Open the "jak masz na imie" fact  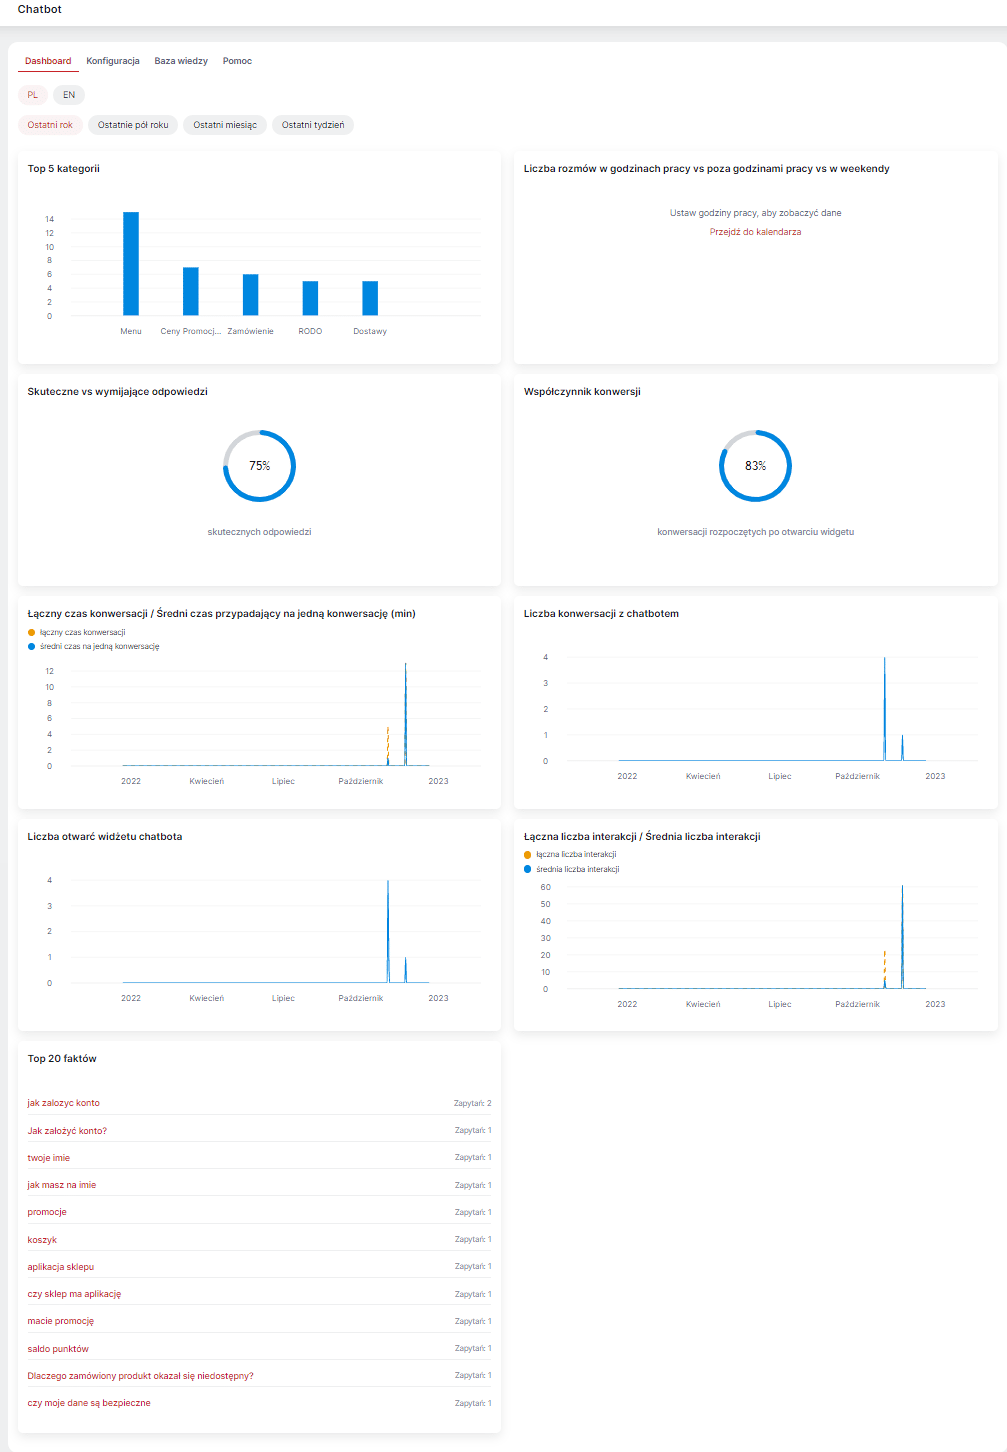62,1185
